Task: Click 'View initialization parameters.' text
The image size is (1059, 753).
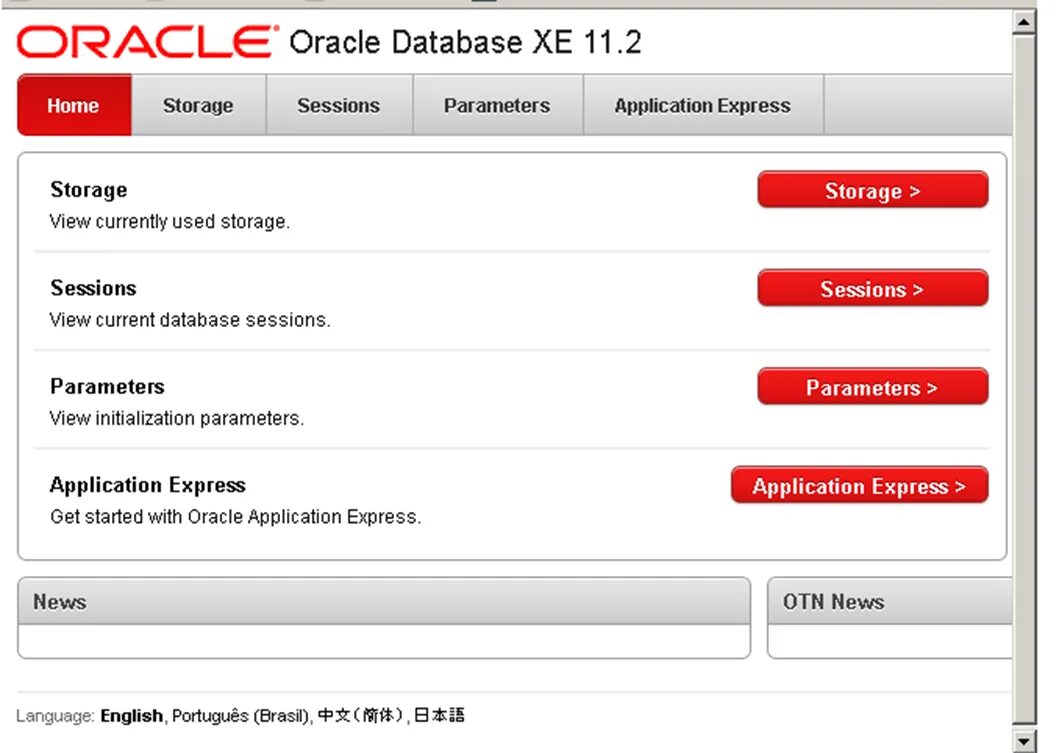Action: pos(177,418)
